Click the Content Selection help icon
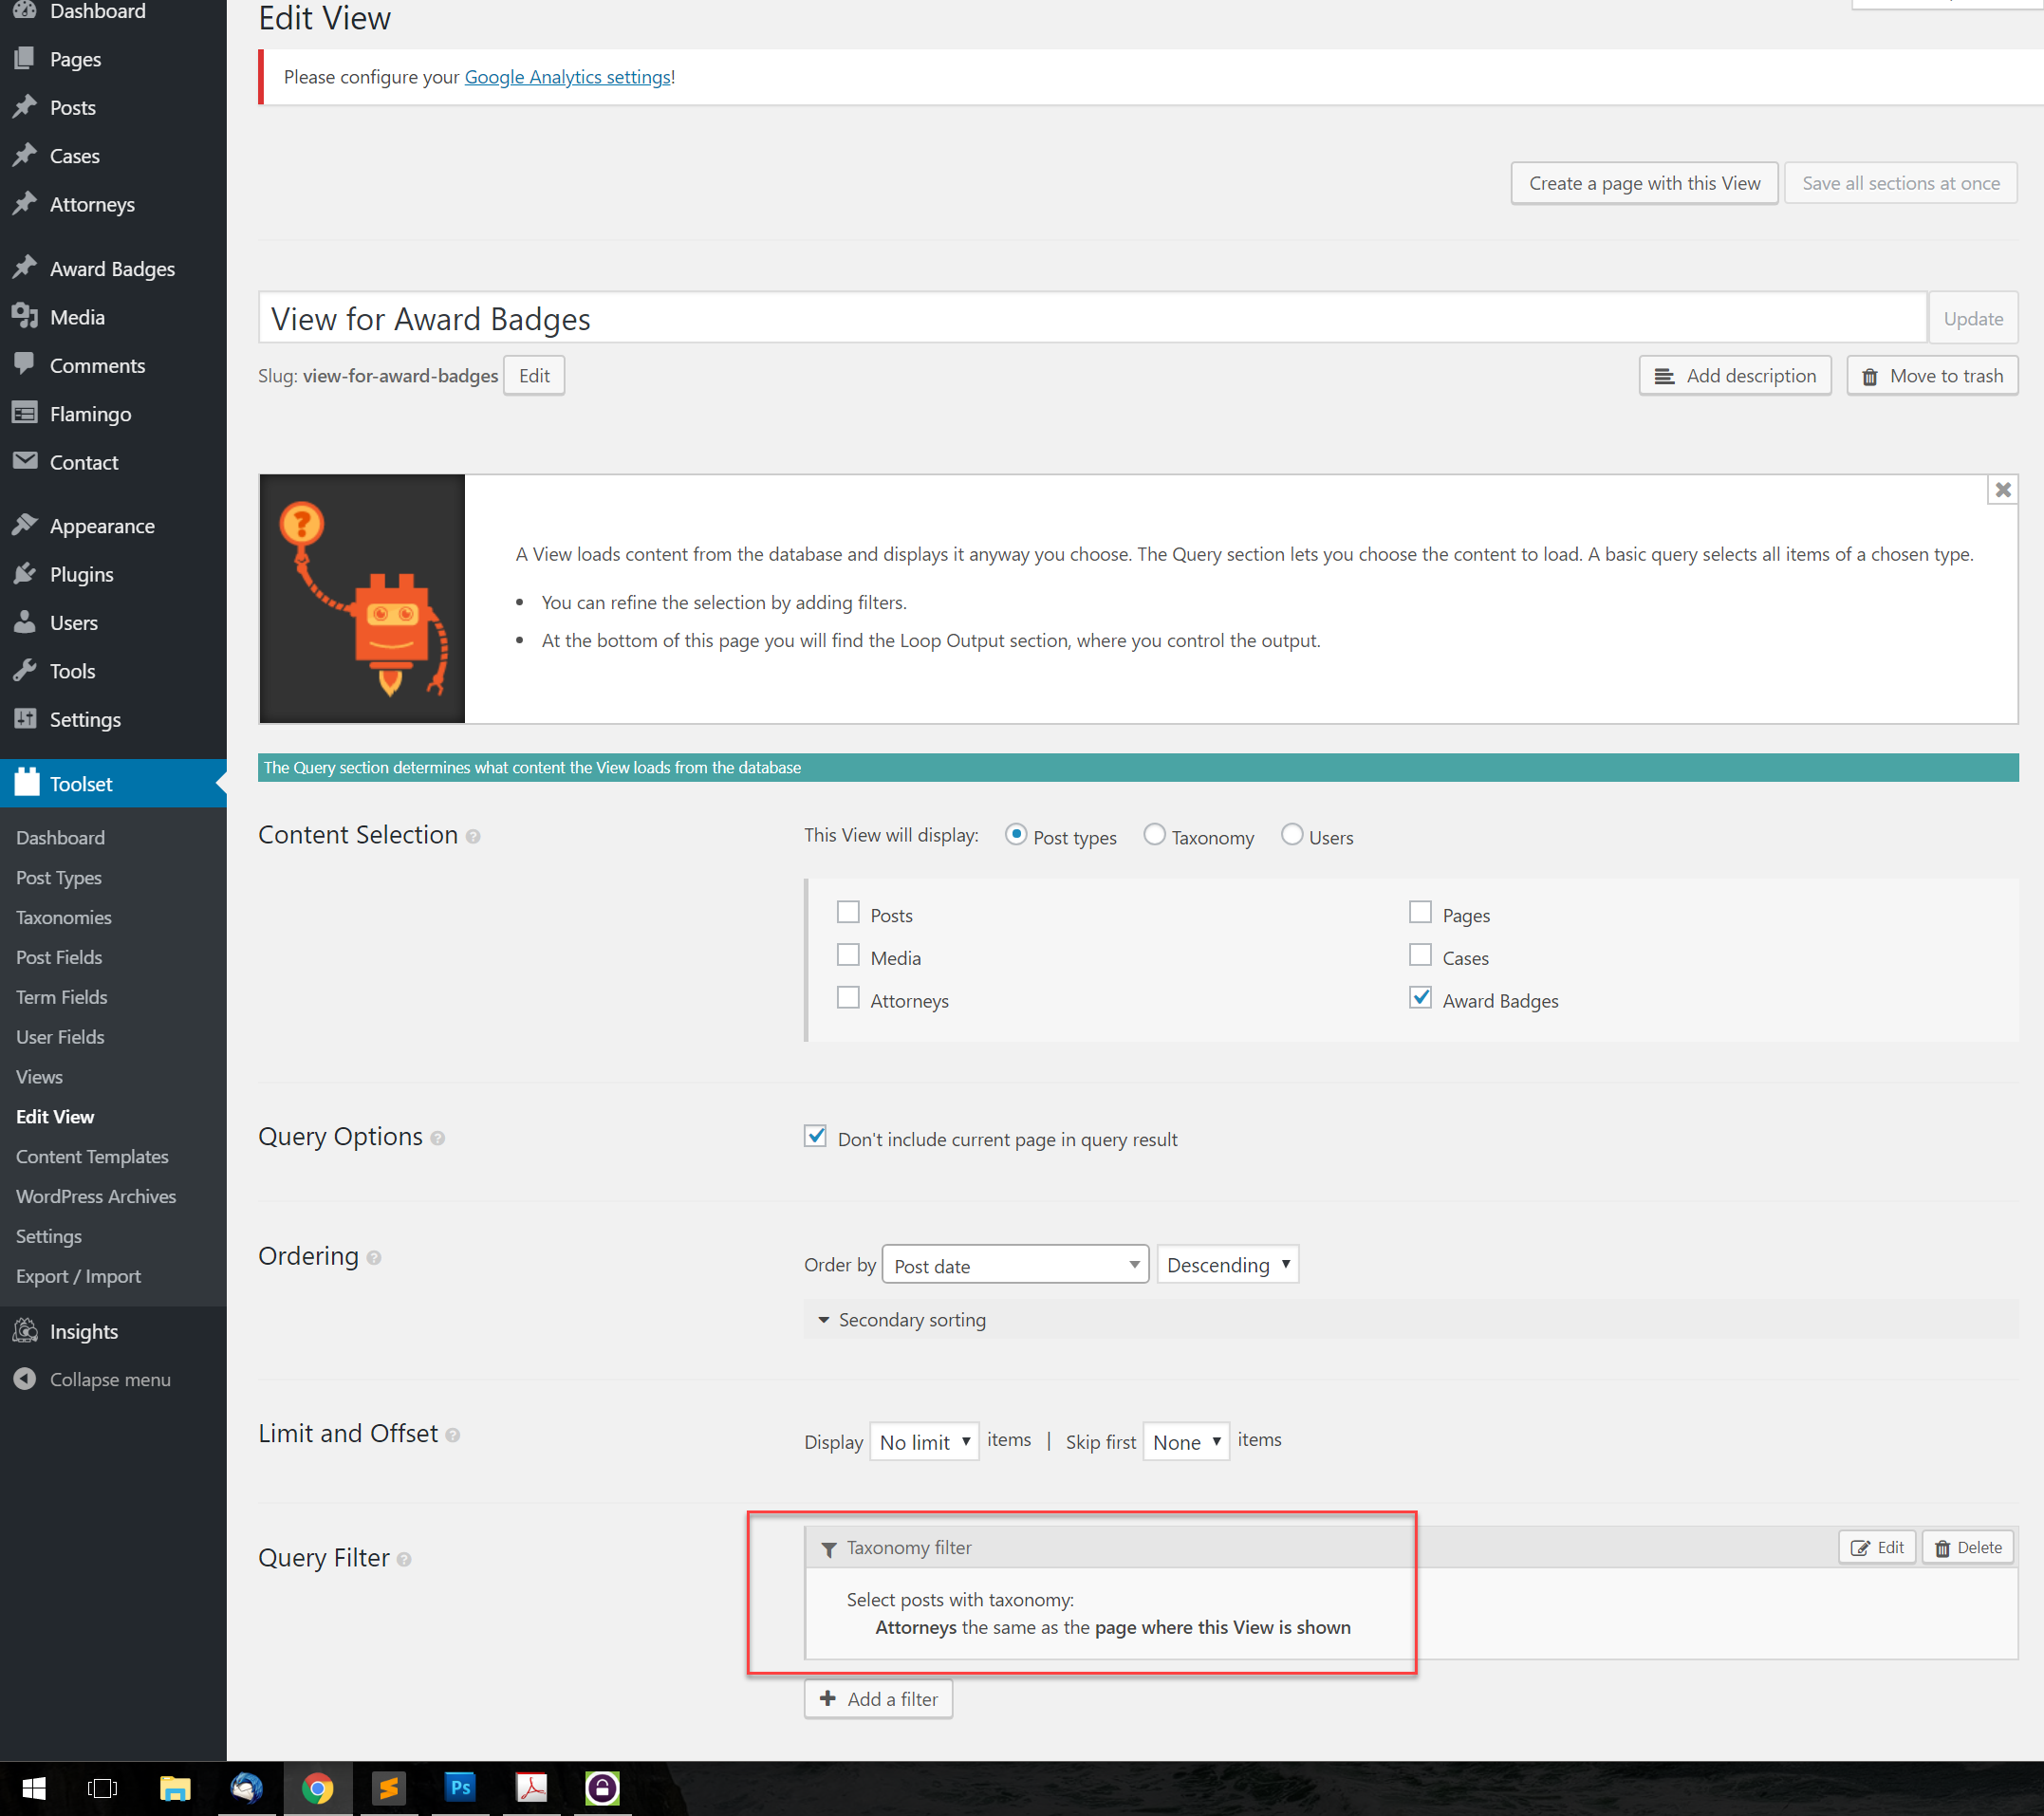This screenshot has width=2044, height=1816. pos(473,836)
